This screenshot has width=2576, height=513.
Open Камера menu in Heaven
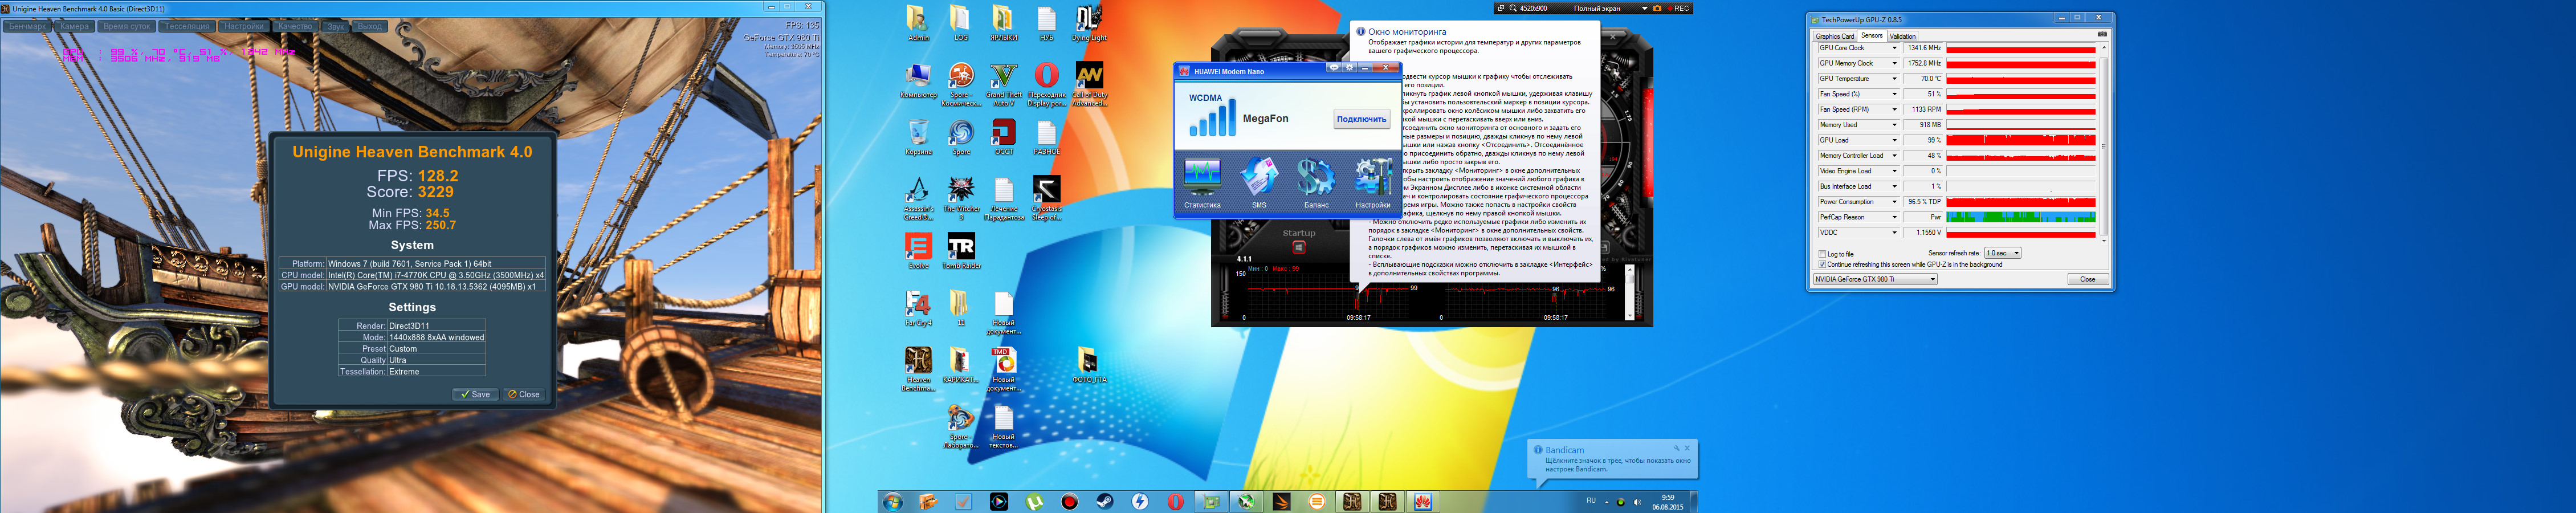[75, 26]
